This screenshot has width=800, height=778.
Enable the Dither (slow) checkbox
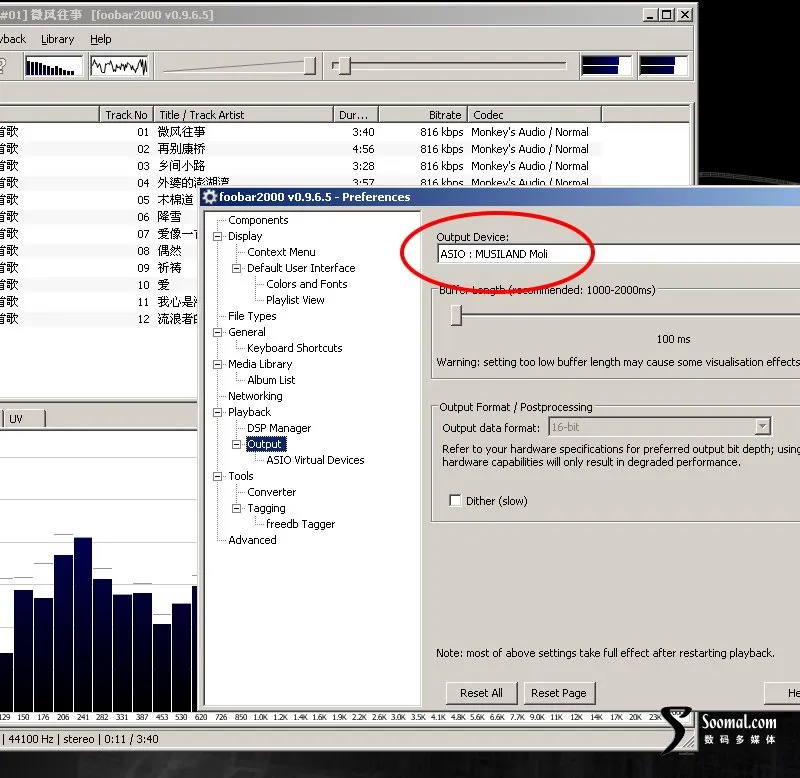click(455, 500)
